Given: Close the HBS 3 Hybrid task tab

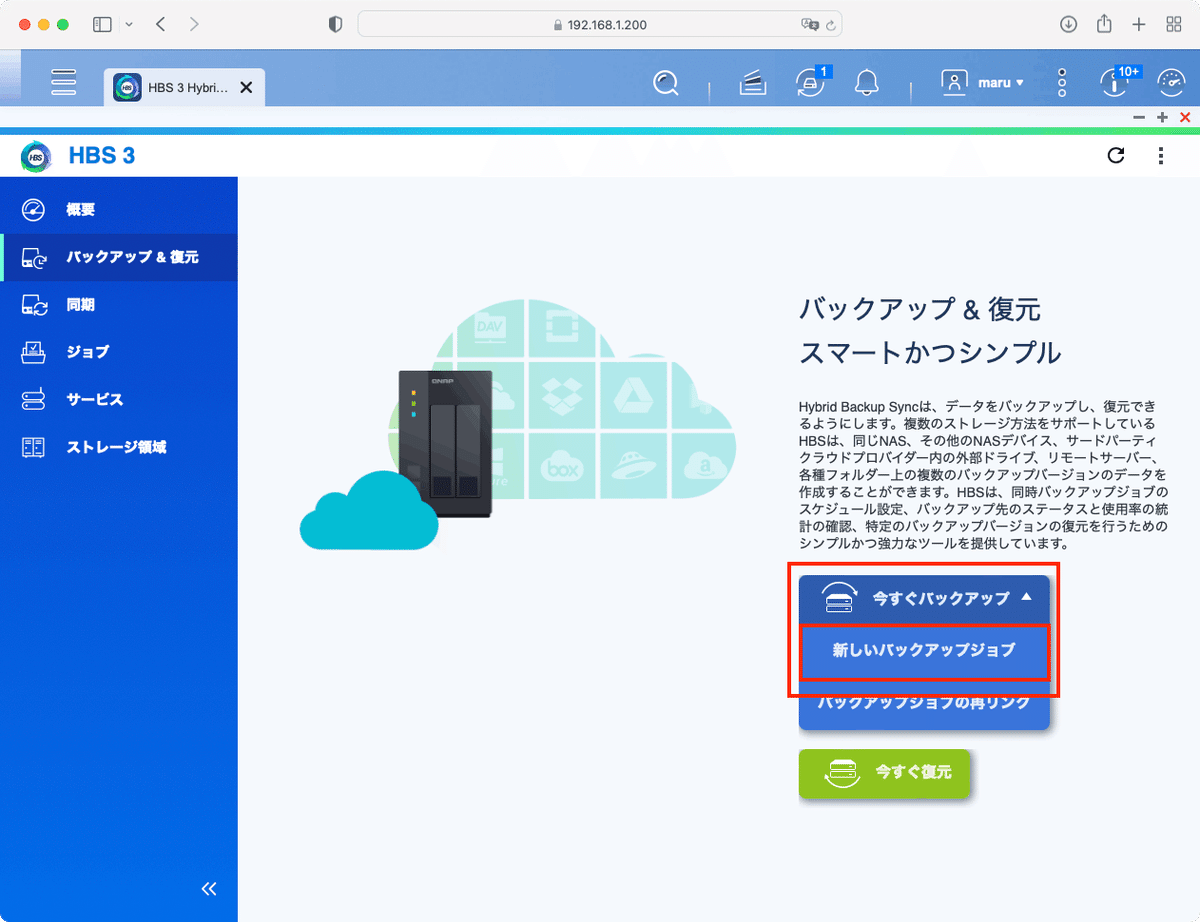Looking at the screenshot, I should click(246, 88).
